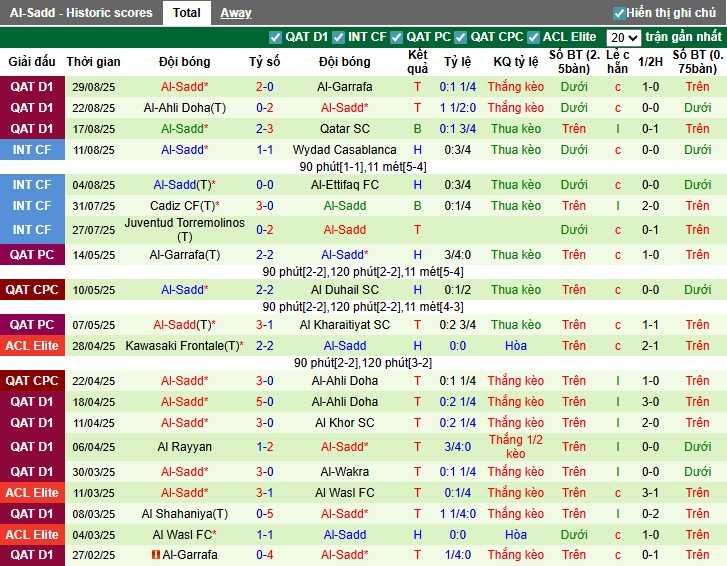The height and width of the screenshot is (566, 727).
Task: Toggle the Hiển thị ghi chú checkbox
Action: (619, 13)
